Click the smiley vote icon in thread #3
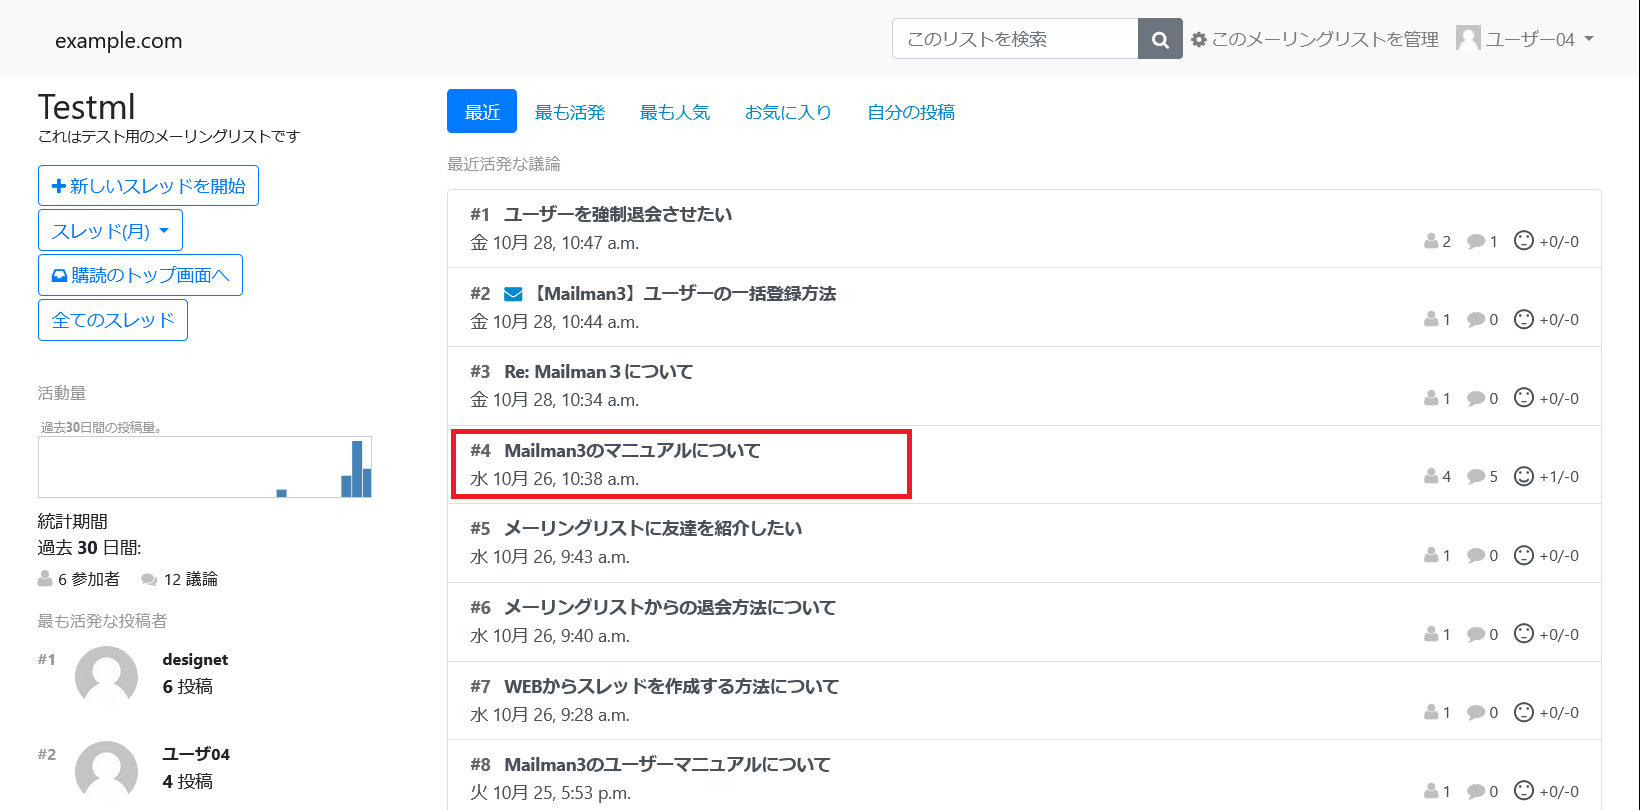Screen dimensions: 1640x810 (x=1523, y=398)
